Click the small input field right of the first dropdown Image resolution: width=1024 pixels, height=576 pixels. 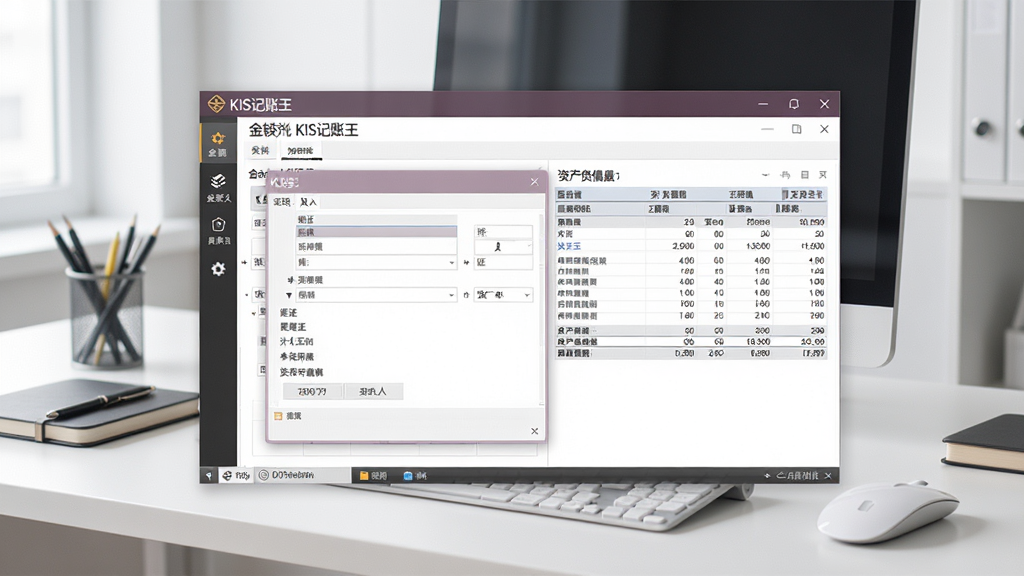click(x=503, y=262)
